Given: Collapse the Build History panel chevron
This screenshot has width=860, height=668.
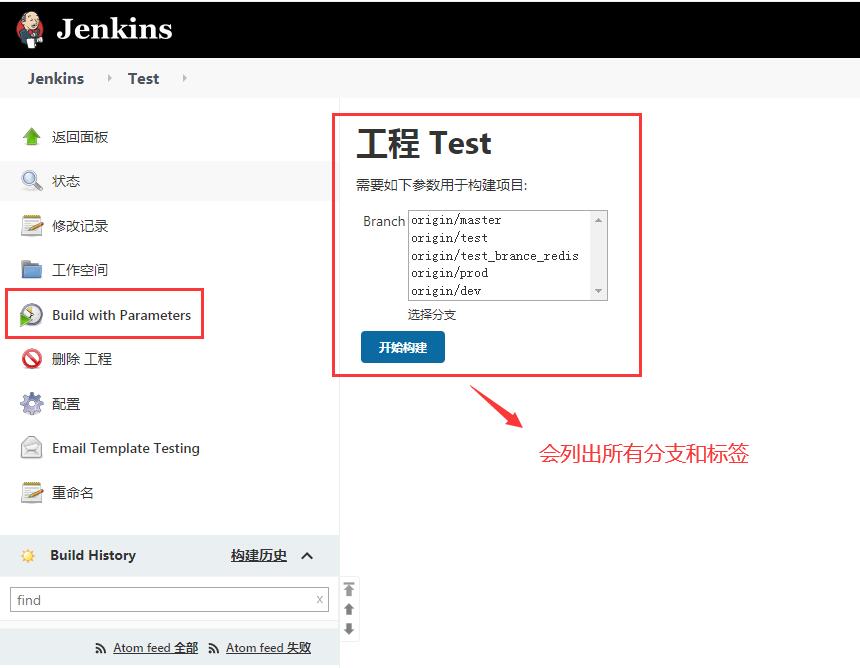Looking at the screenshot, I should (x=307, y=556).
